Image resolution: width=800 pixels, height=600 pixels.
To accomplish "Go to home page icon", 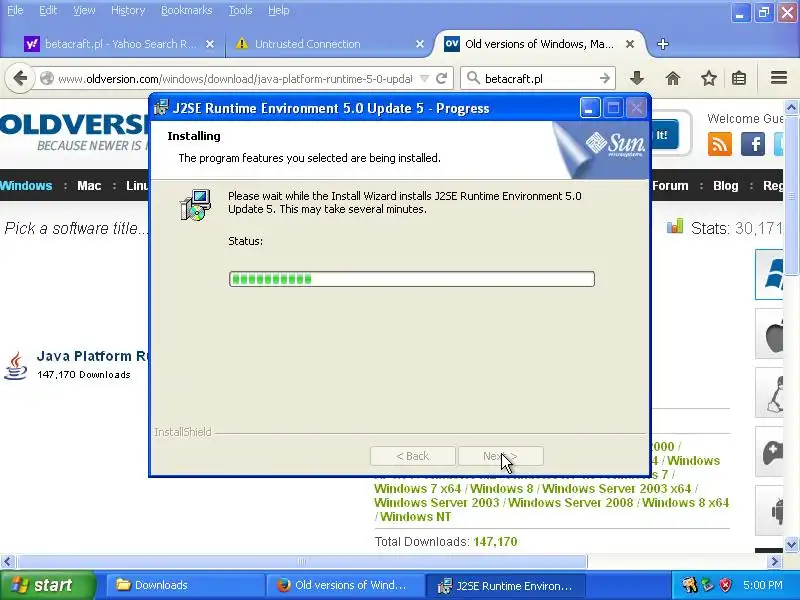I will tap(673, 78).
